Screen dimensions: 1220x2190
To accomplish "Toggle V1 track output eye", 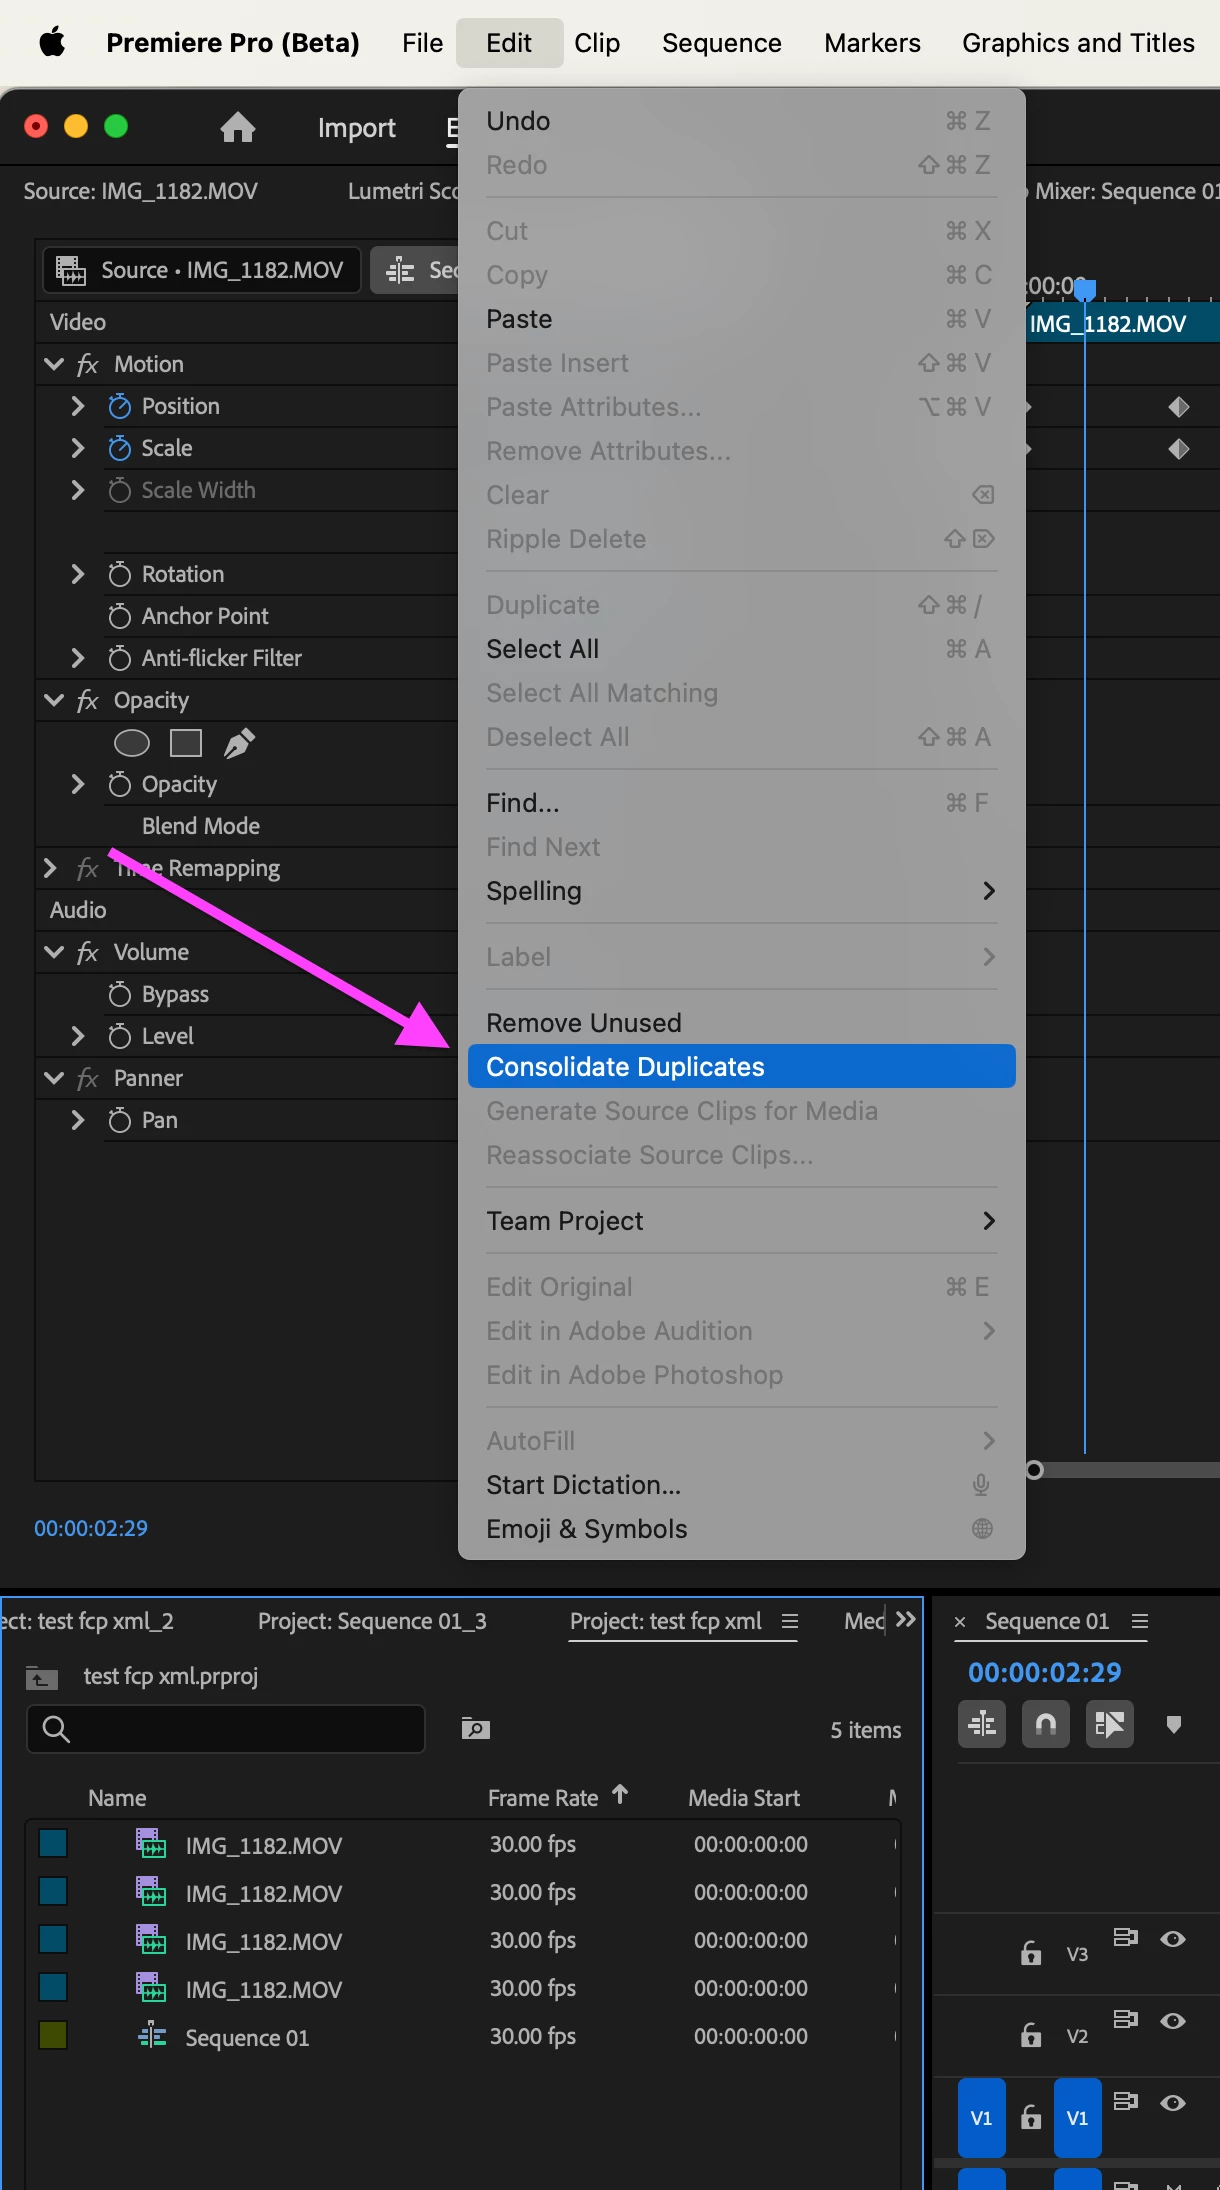I will tap(1173, 2103).
